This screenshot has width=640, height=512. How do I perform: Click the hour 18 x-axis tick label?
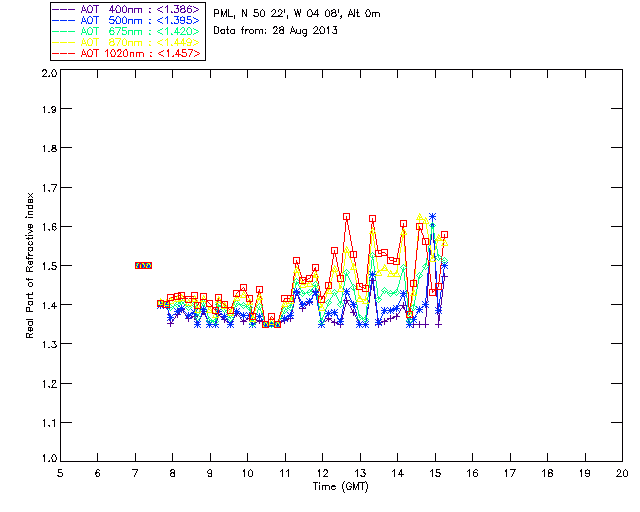(548, 473)
